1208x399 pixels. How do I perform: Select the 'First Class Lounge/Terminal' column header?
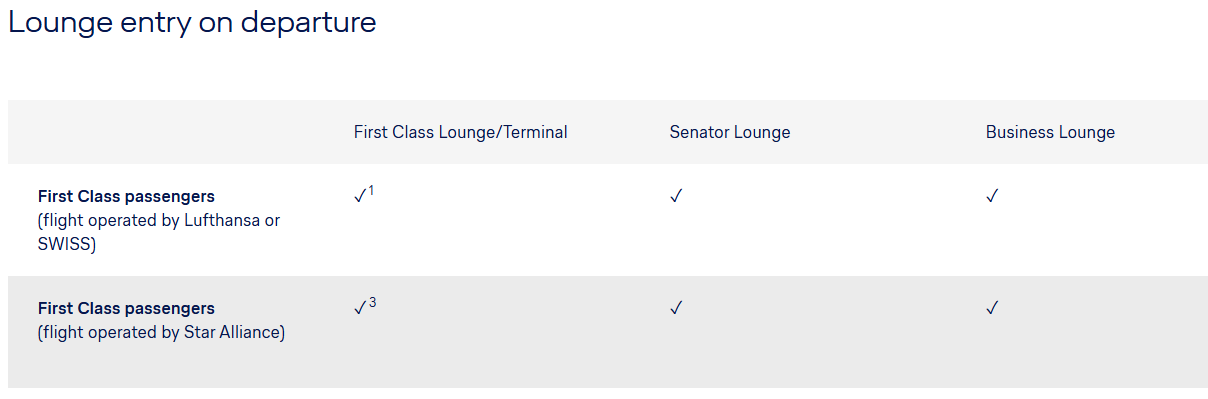click(460, 132)
